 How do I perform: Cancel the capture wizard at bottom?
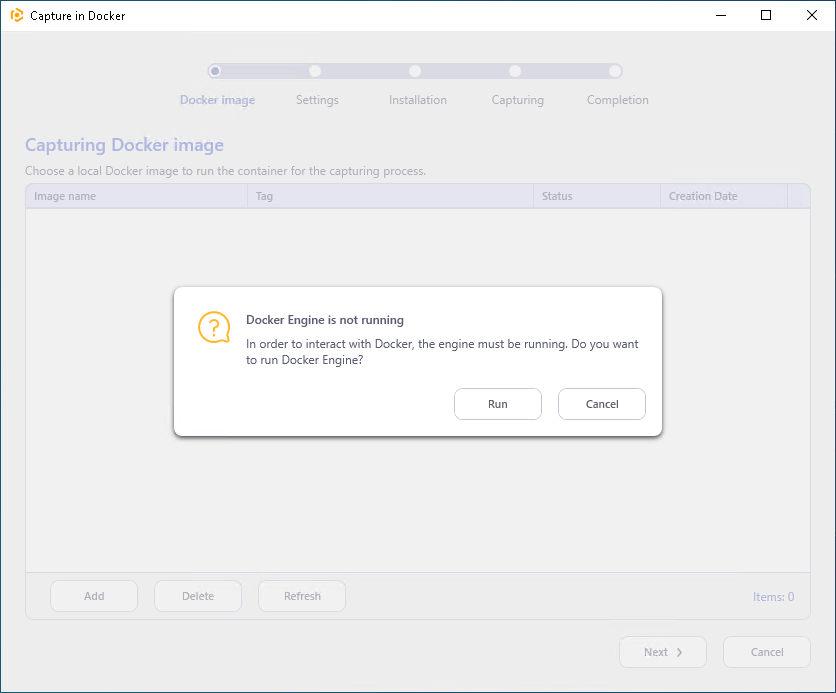767,652
